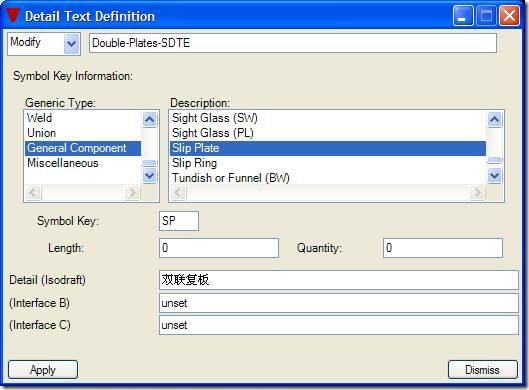Click the Double-Plates-SDTE name field
Image resolution: width=529 pixels, height=390 pixels.
pos(293,43)
